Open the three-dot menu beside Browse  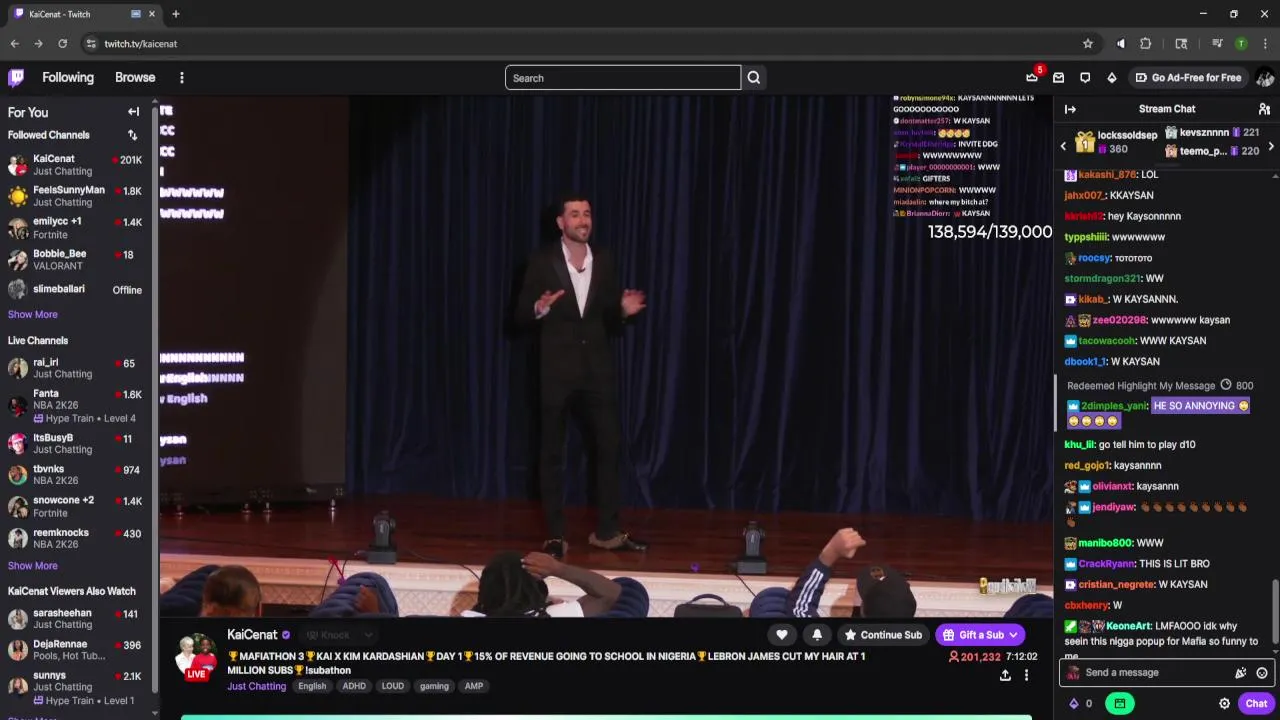click(x=181, y=77)
